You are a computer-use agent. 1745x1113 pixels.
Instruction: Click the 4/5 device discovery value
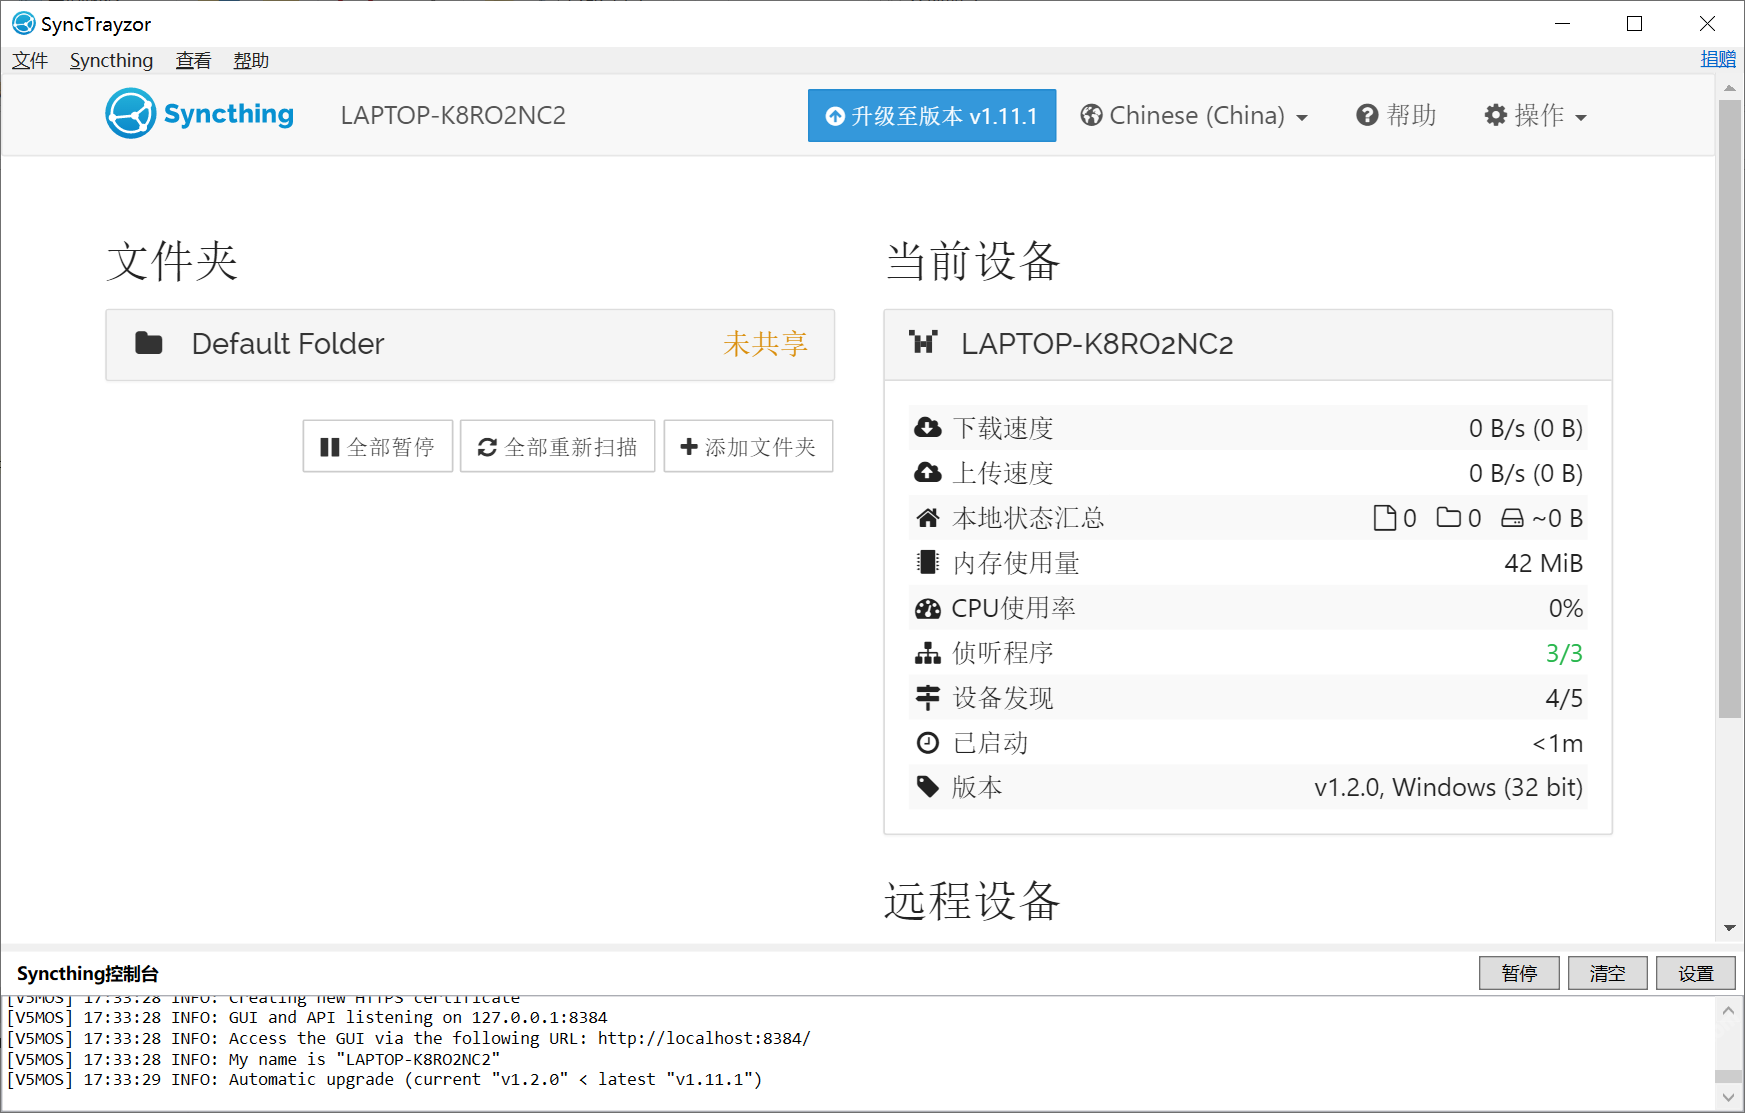(x=1564, y=698)
